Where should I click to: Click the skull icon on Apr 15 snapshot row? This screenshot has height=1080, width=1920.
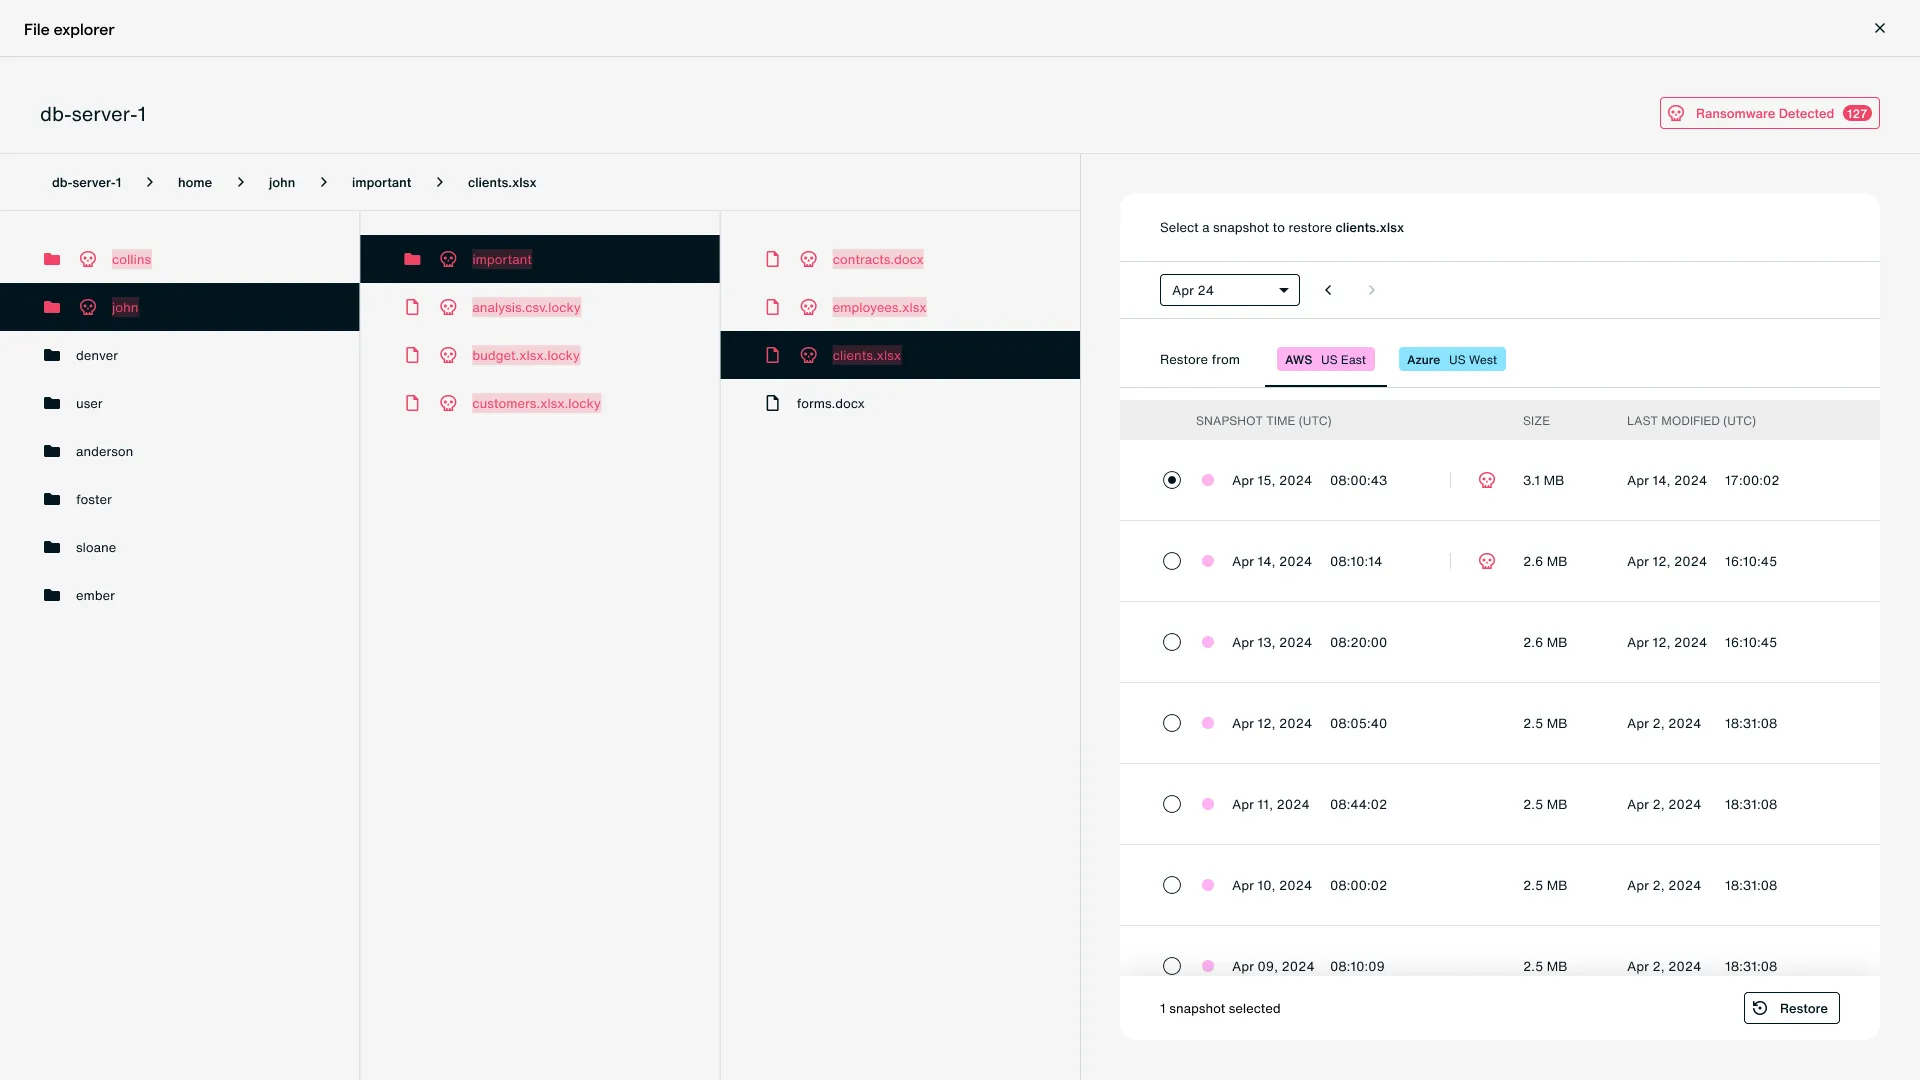[x=1487, y=480]
